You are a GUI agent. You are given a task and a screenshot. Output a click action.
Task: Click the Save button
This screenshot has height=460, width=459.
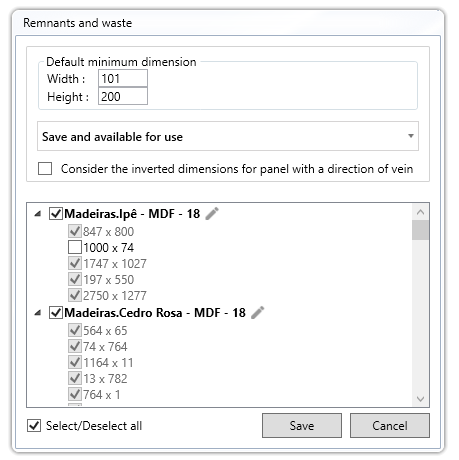(302, 426)
